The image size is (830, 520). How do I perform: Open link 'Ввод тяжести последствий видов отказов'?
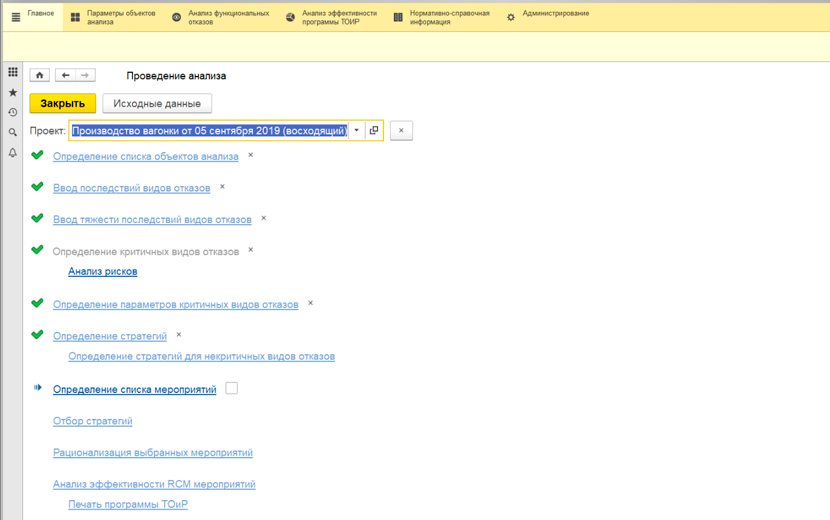click(x=152, y=220)
